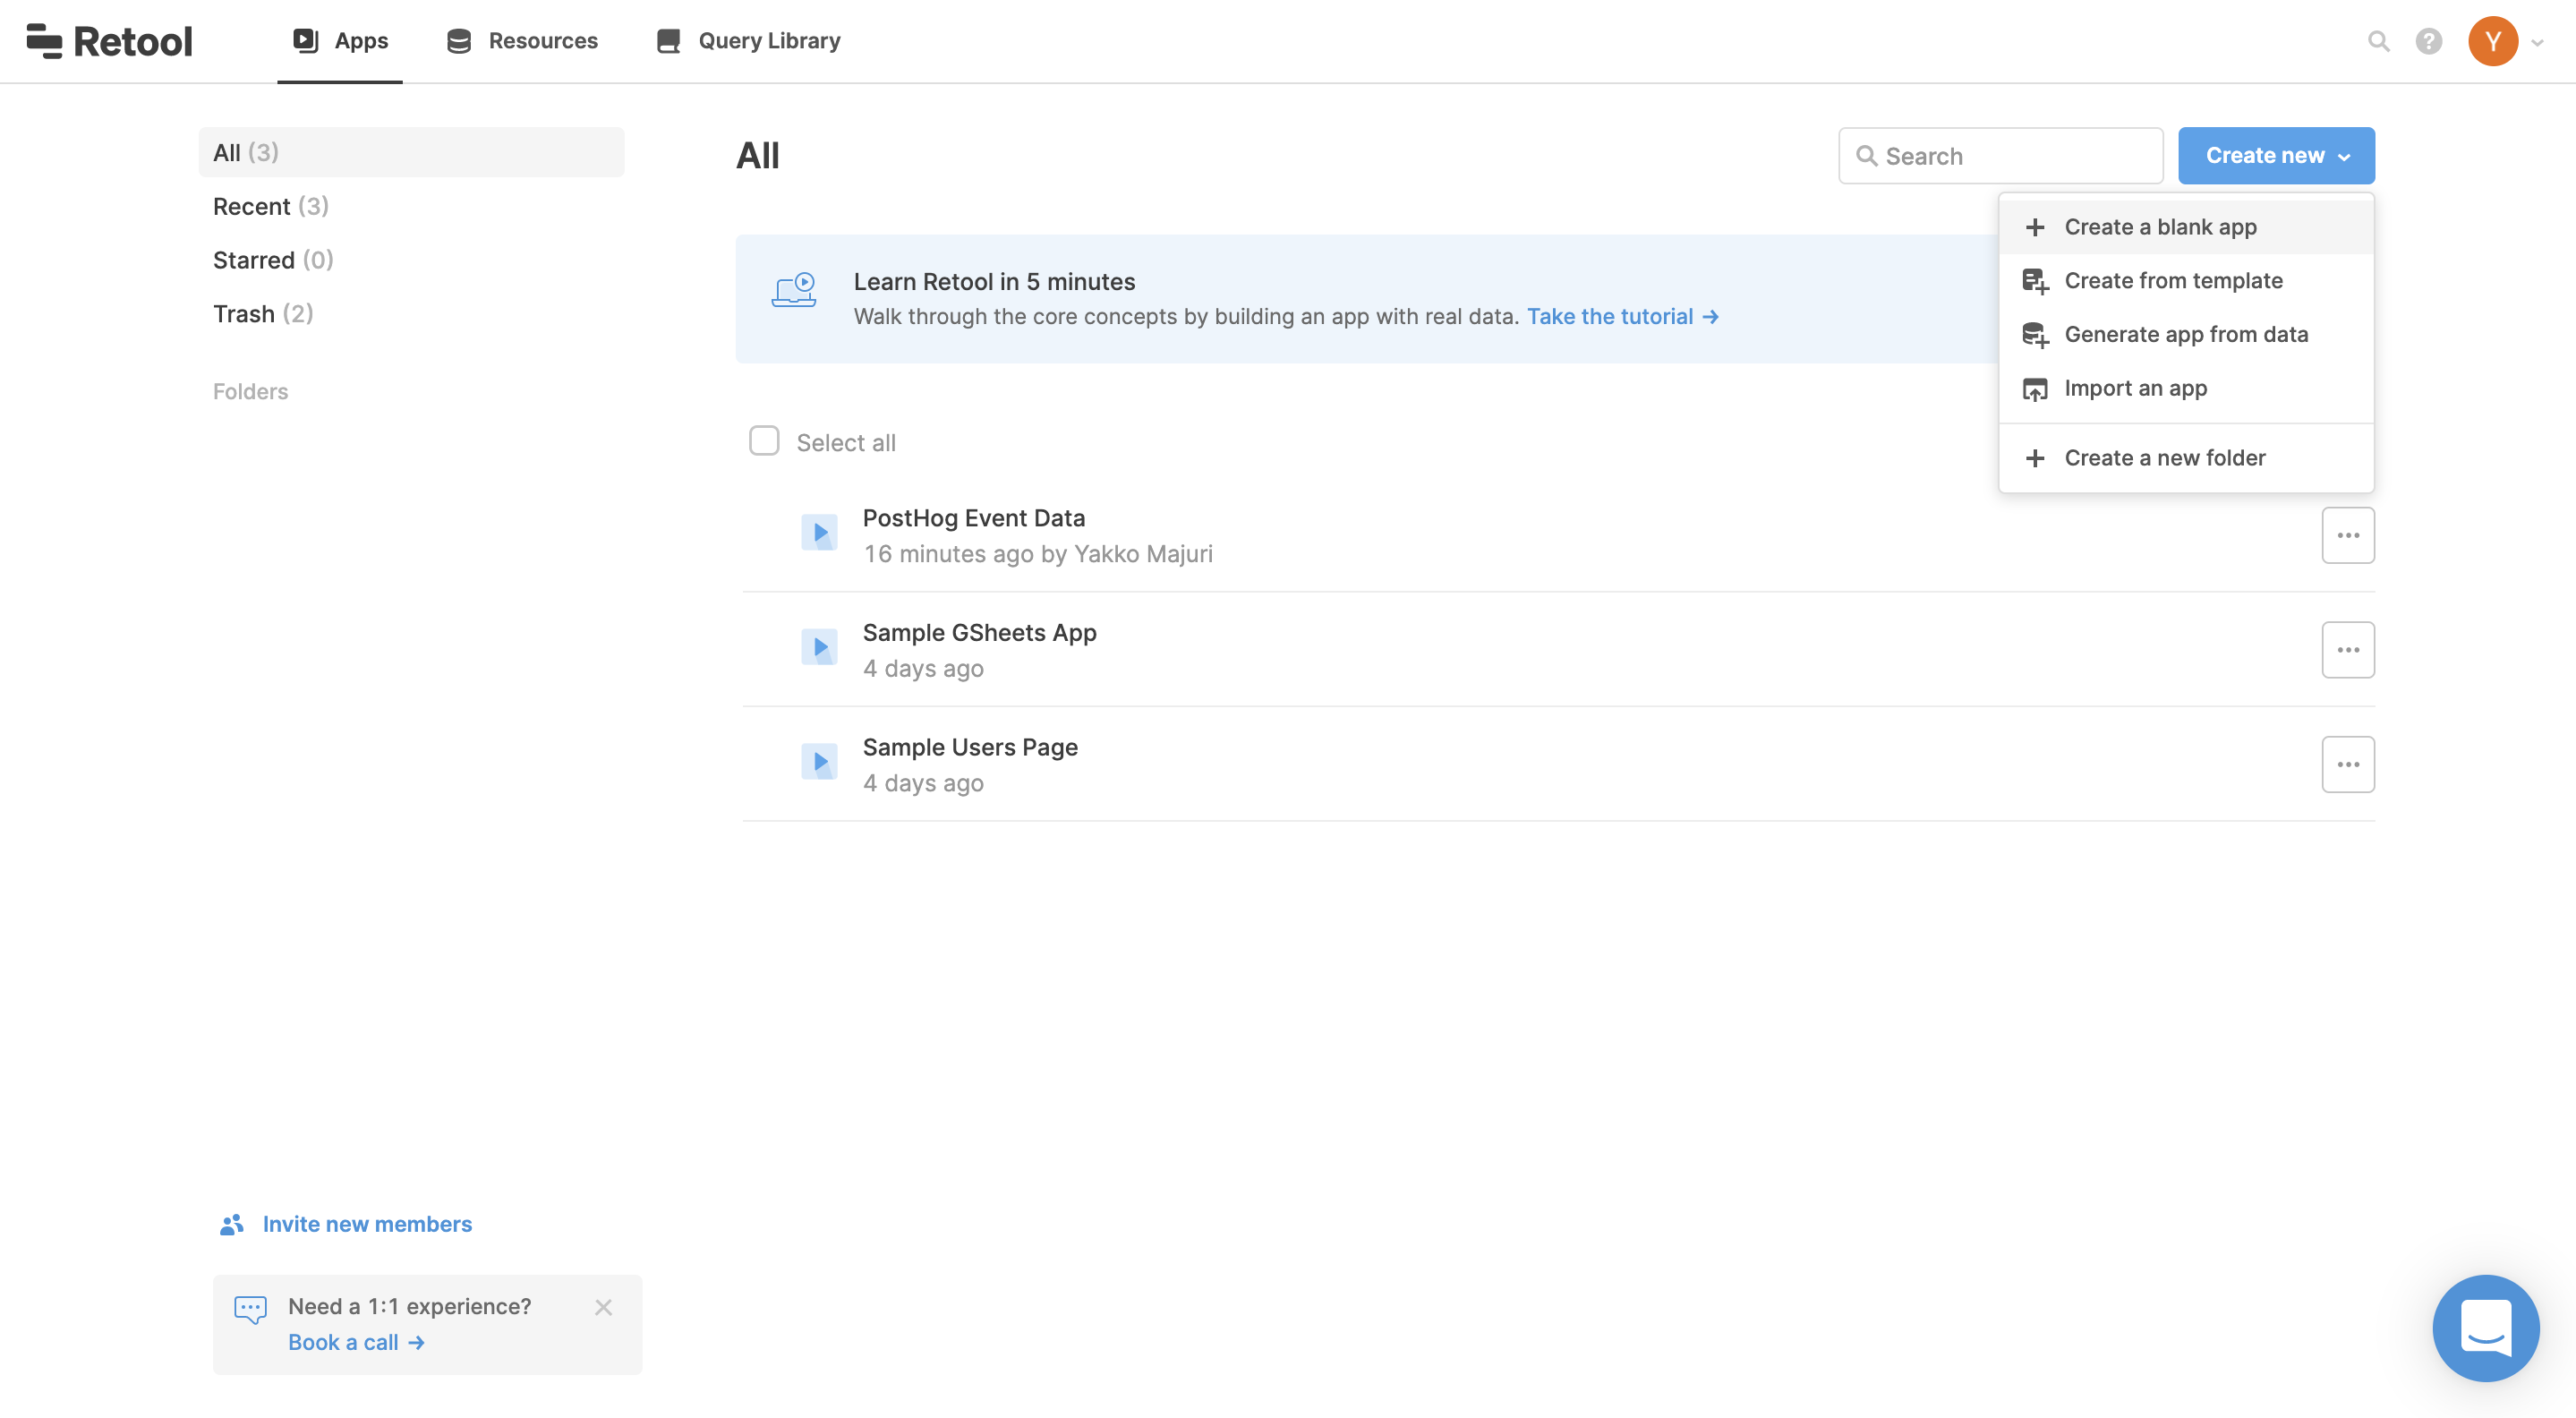Image resolution: width=2576 pixels, height=1418 pixels.
Task: Click the header magnifier search icon
Action: pyautogui.click(x=2378, y=41)
